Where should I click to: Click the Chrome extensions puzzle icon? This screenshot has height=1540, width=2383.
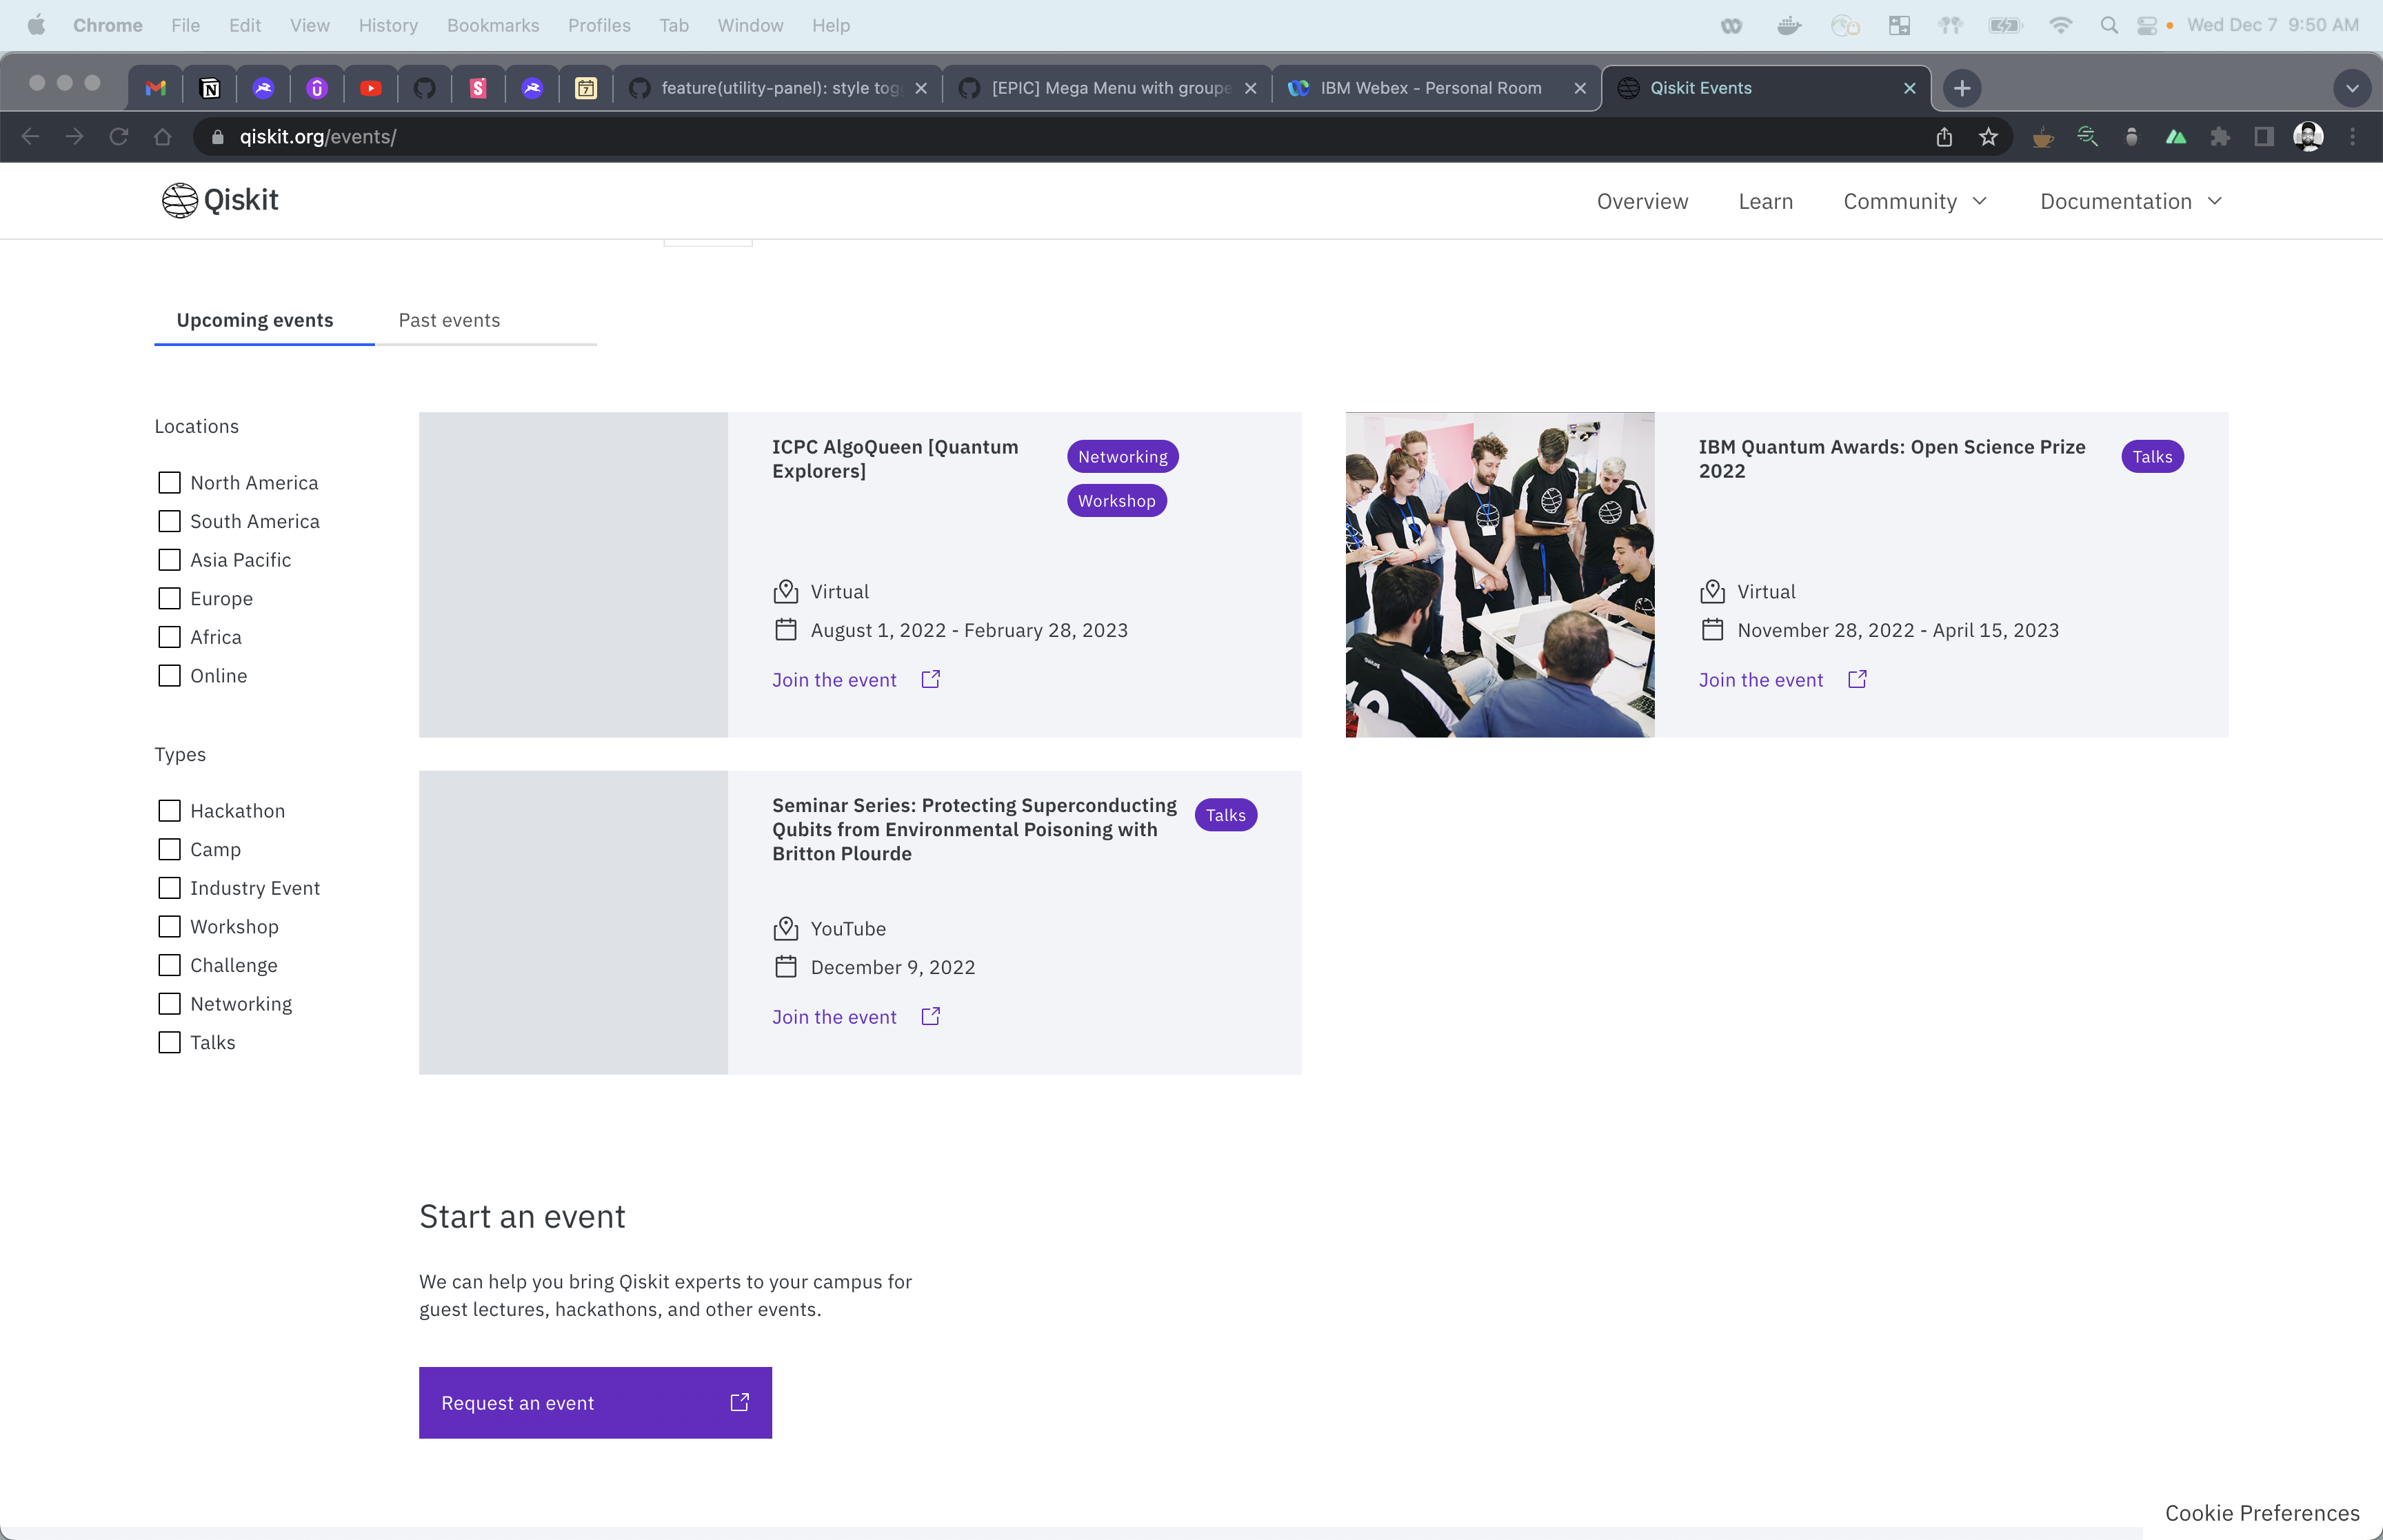2220,137
